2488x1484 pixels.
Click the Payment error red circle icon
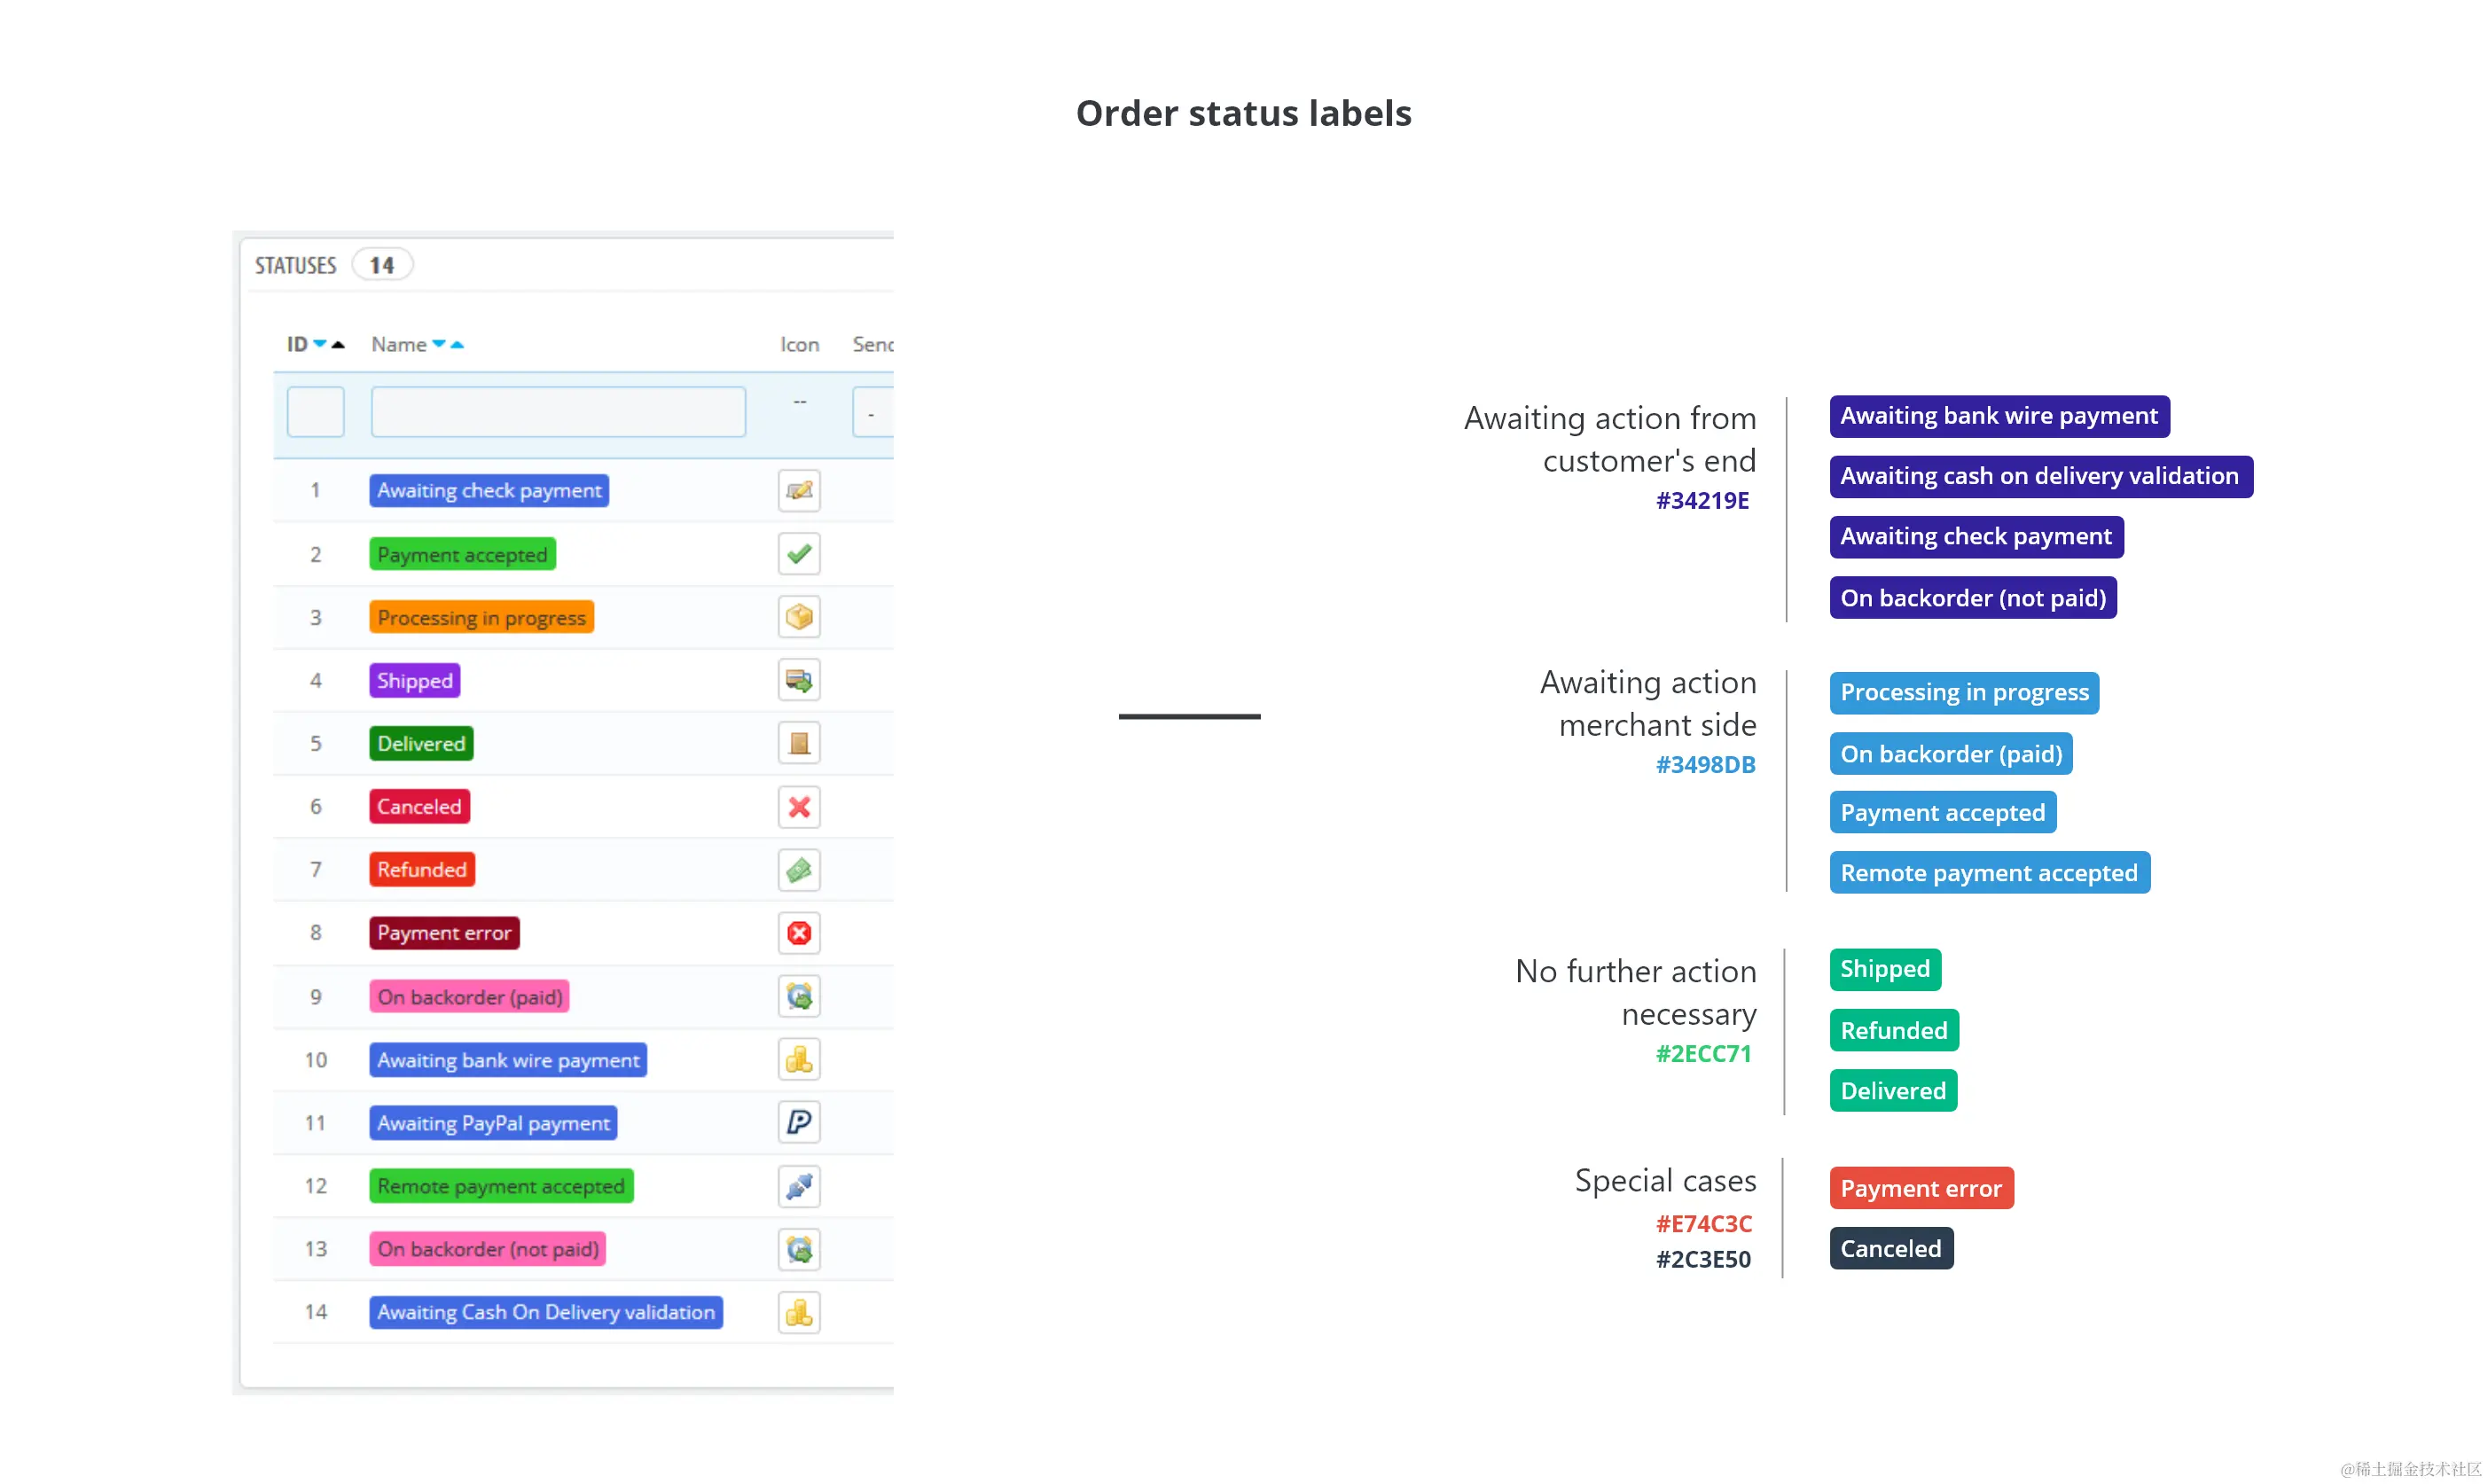tap(798, 933)
